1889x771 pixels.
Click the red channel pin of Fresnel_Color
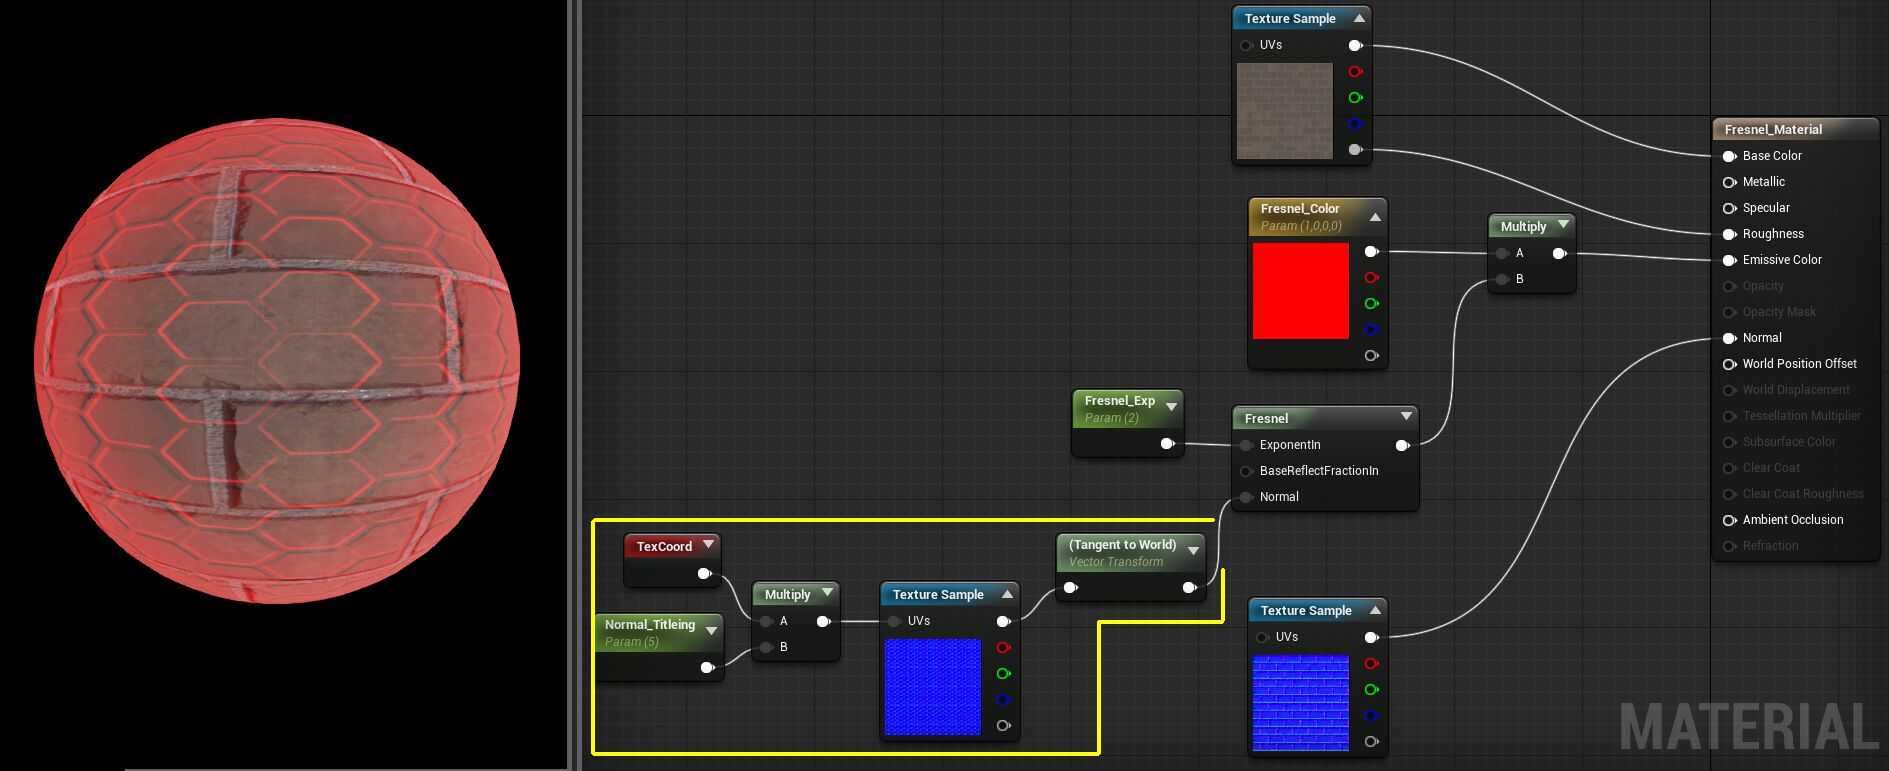coord(1371,278)
